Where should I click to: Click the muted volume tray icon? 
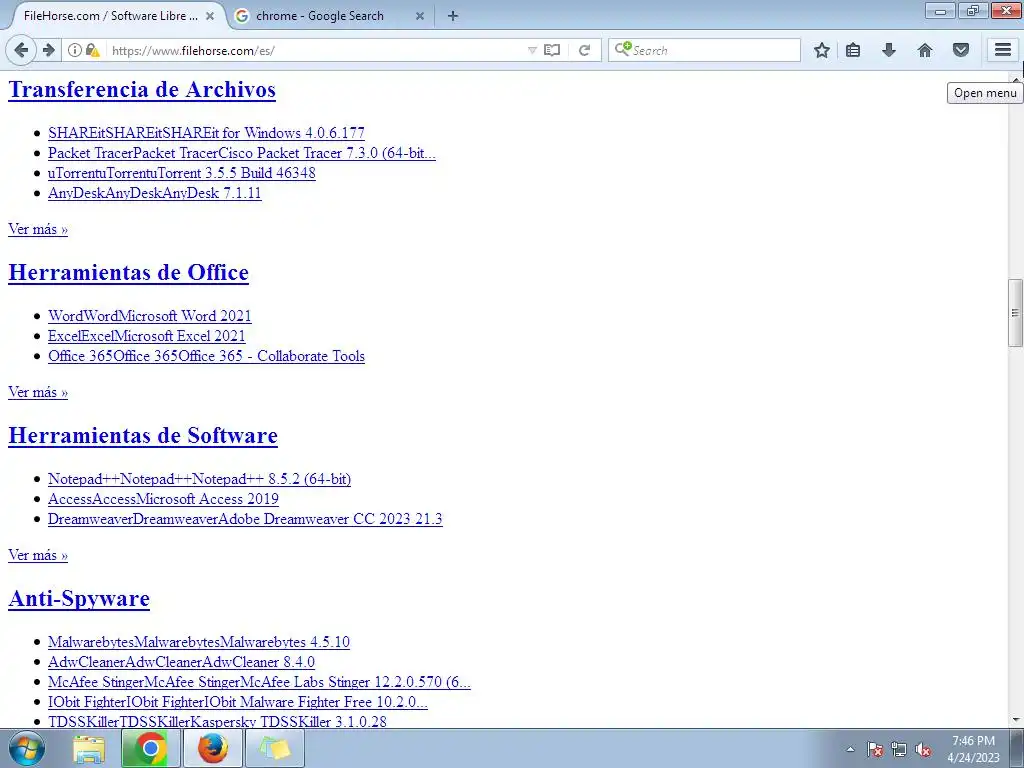923,749
